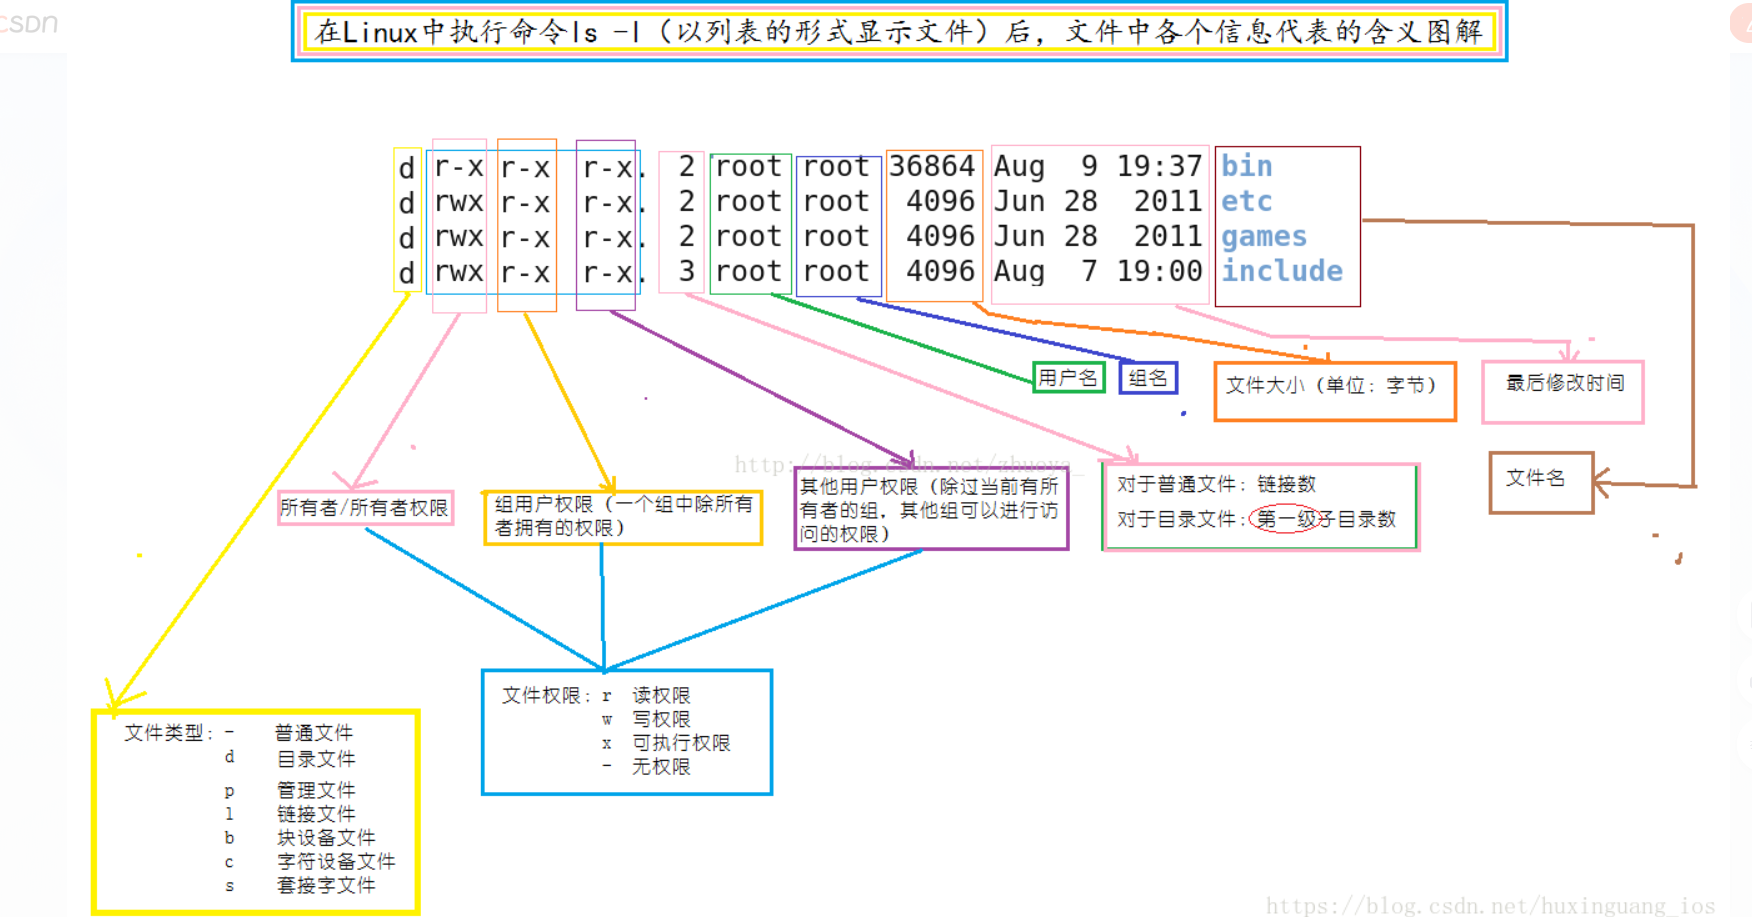Click the timestamp "Aug 7 19:00"
The height and width of the screenshot is (917, 1752).
click(x=1097, y=271)
